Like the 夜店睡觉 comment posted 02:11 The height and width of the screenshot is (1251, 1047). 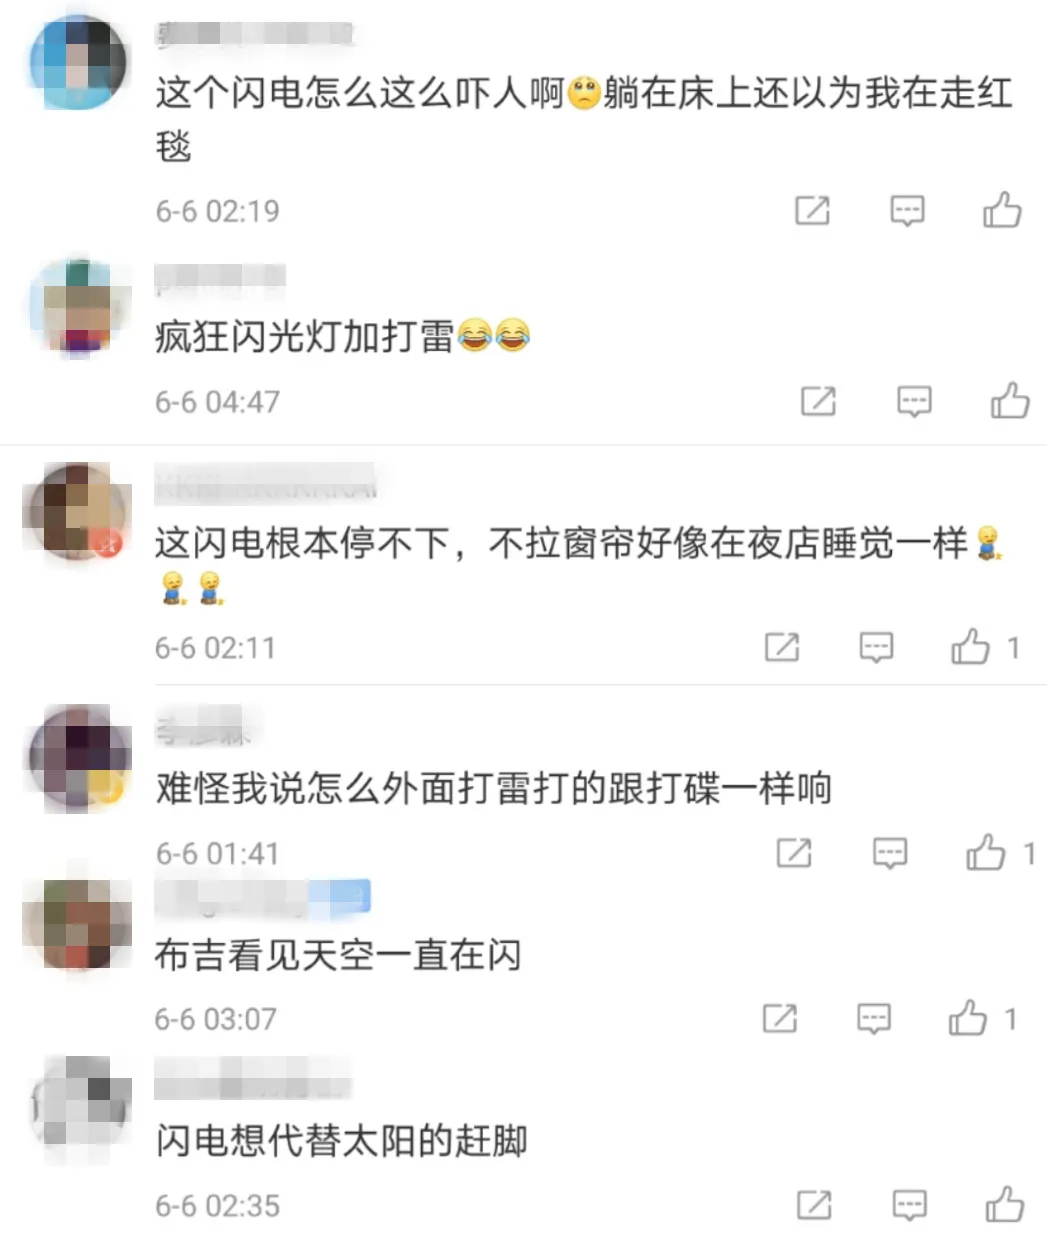click(x=970, y=647)
